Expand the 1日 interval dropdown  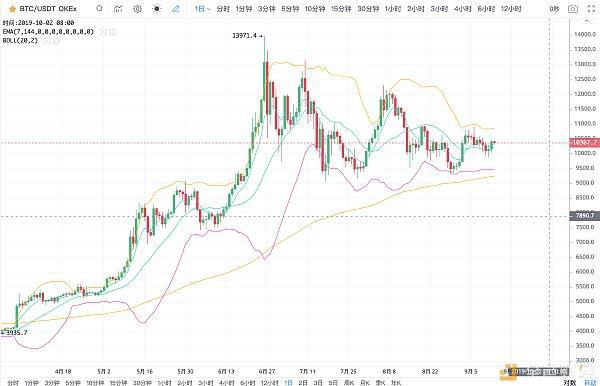(x=202, y=8)
